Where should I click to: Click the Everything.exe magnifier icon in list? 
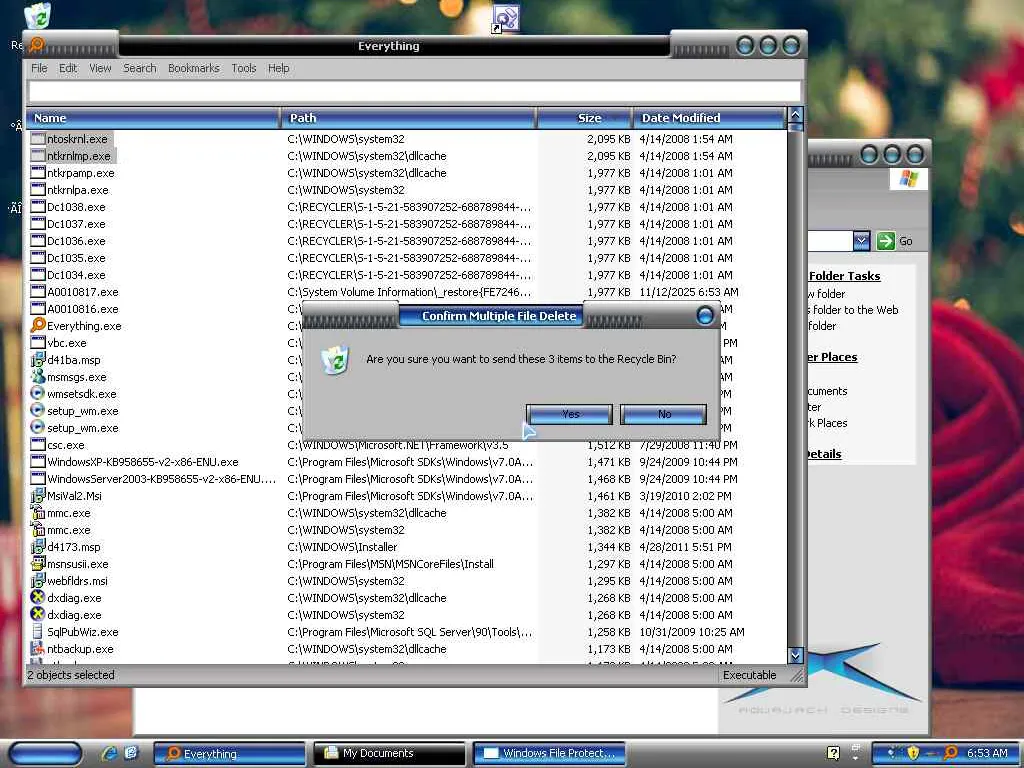38,325
